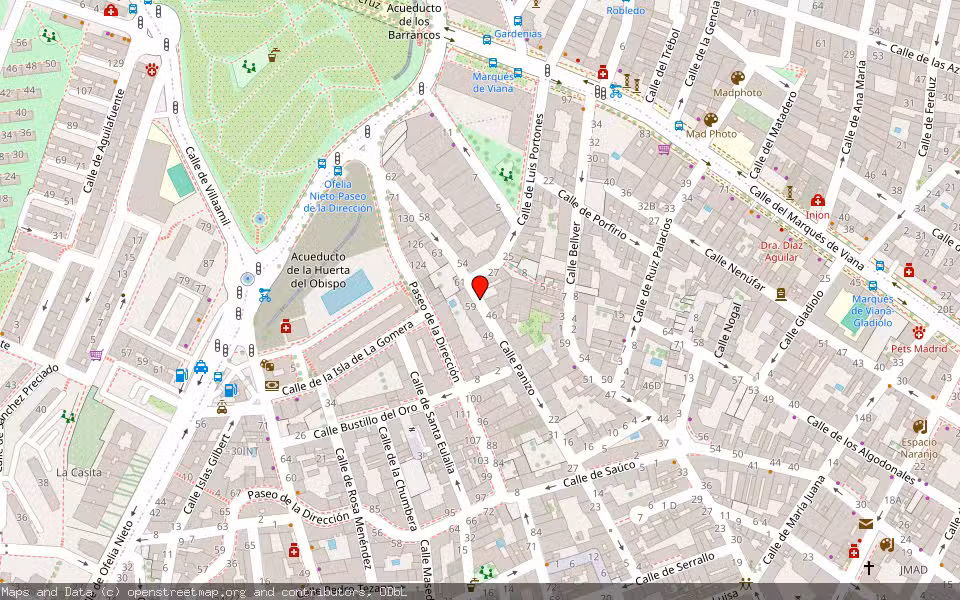This screenshot has width=960, height=600.
Task: Click the fountain roundabout on Calle de Villaamil
Action: click(x=247, y=279)
